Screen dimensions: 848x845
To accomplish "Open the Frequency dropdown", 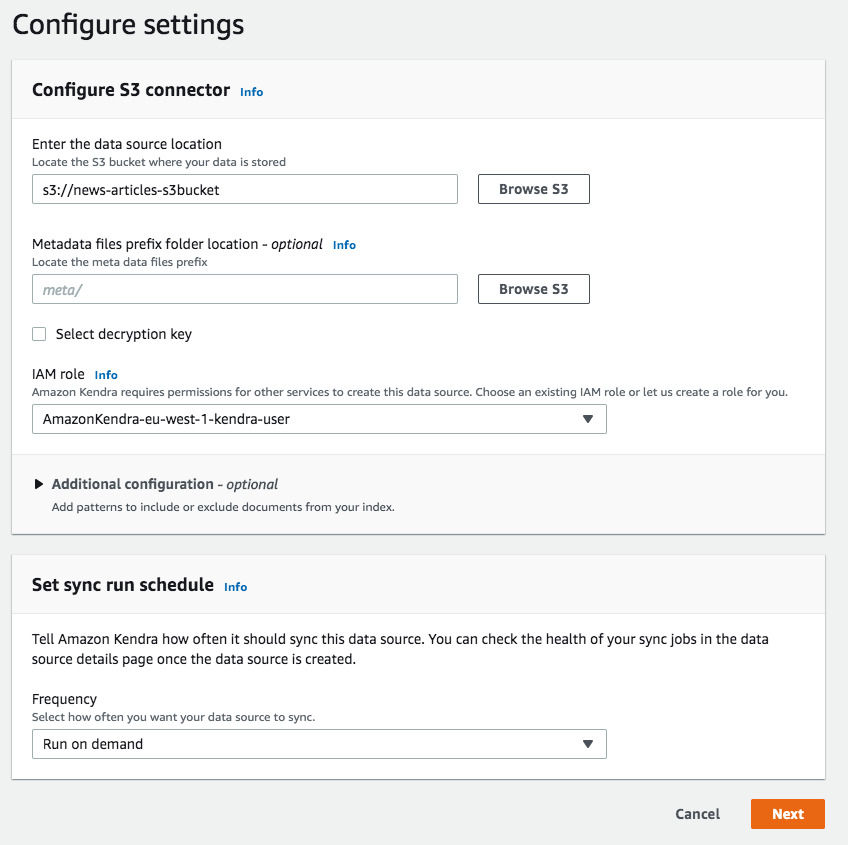I will [318, 744].
